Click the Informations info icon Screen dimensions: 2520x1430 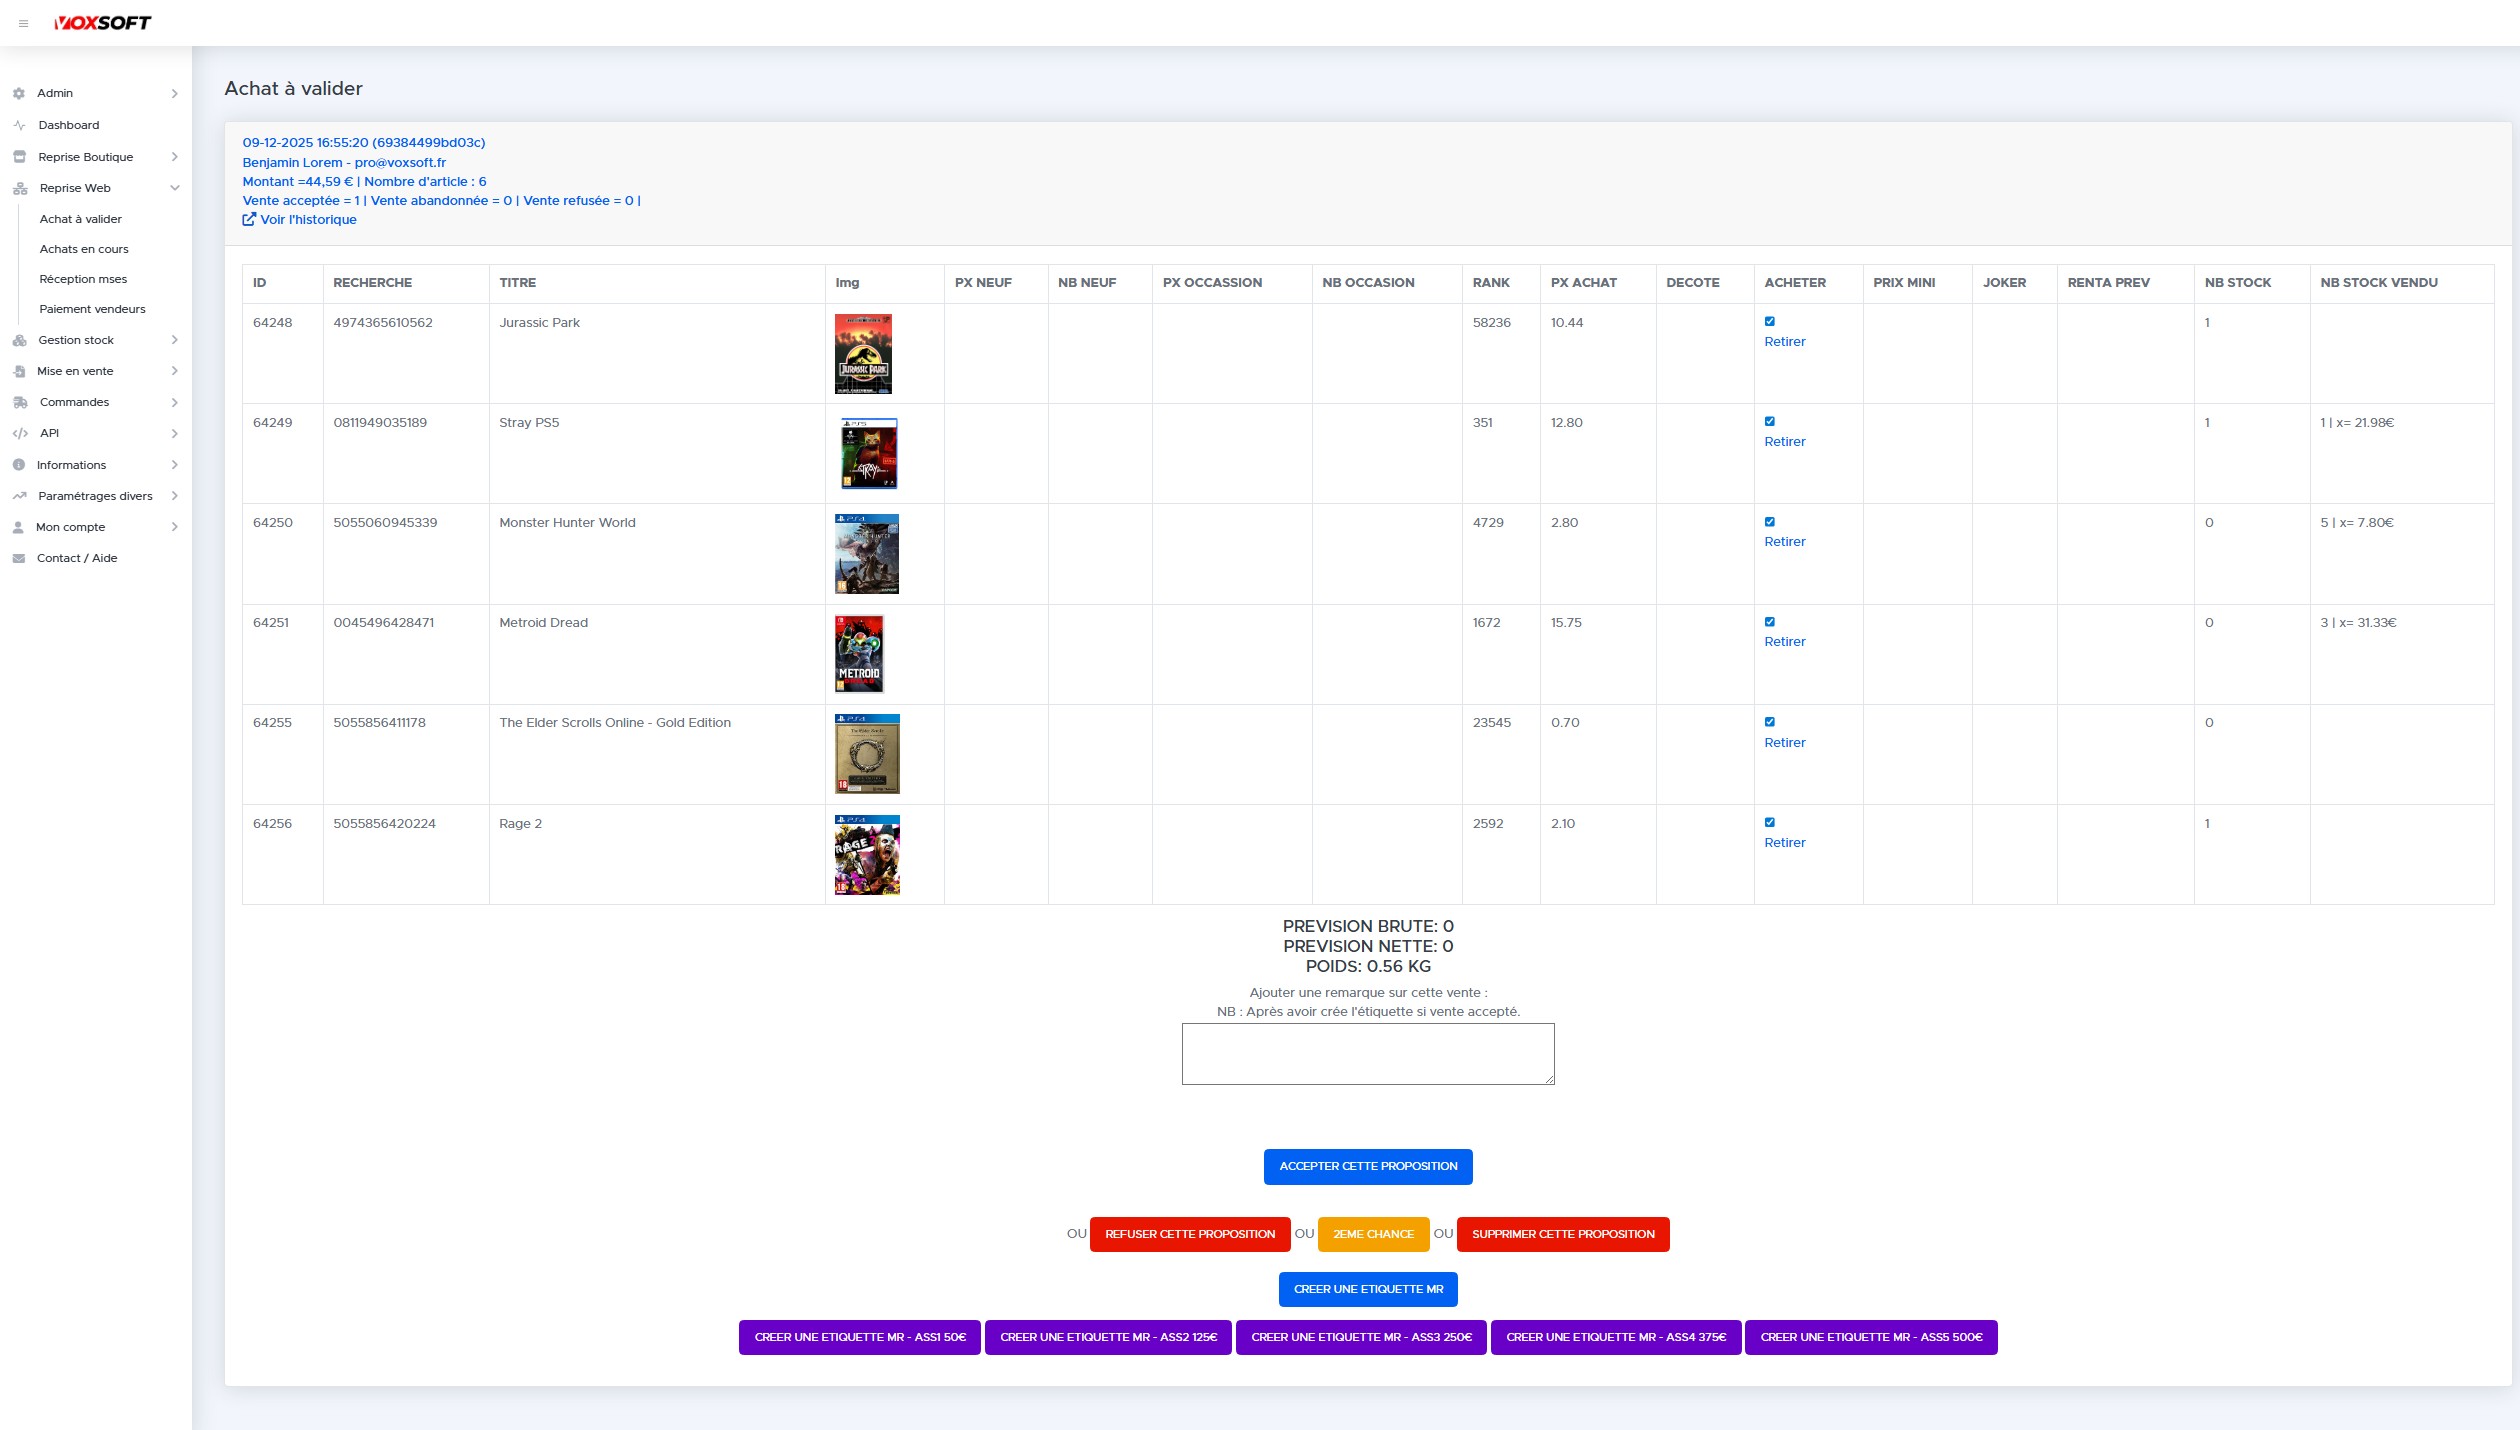click(x=19, y=464)
